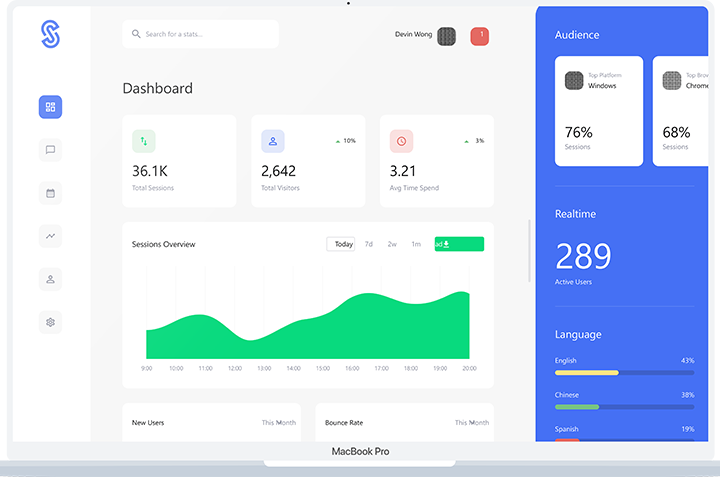
Task: Click the Search for a stats field
Action: tap(201, 34)
